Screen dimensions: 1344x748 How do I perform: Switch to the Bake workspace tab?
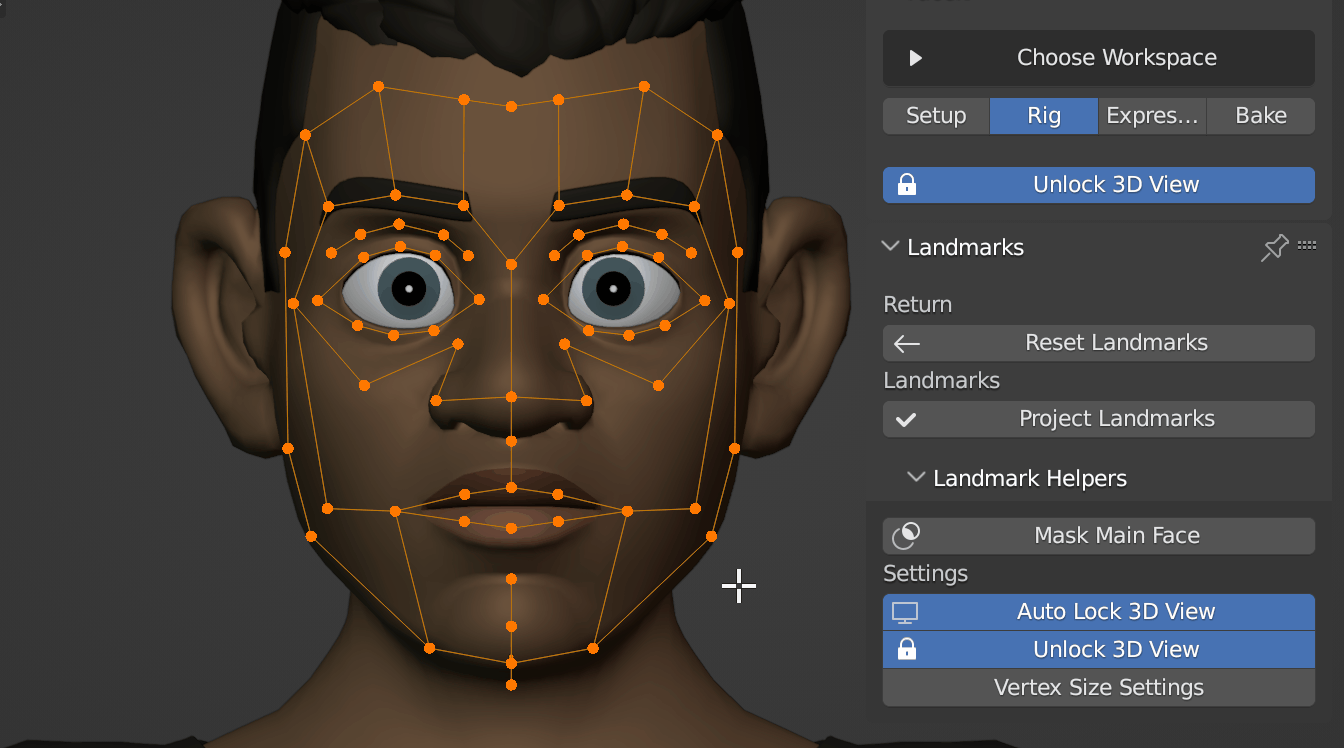tap(1261, 116)
